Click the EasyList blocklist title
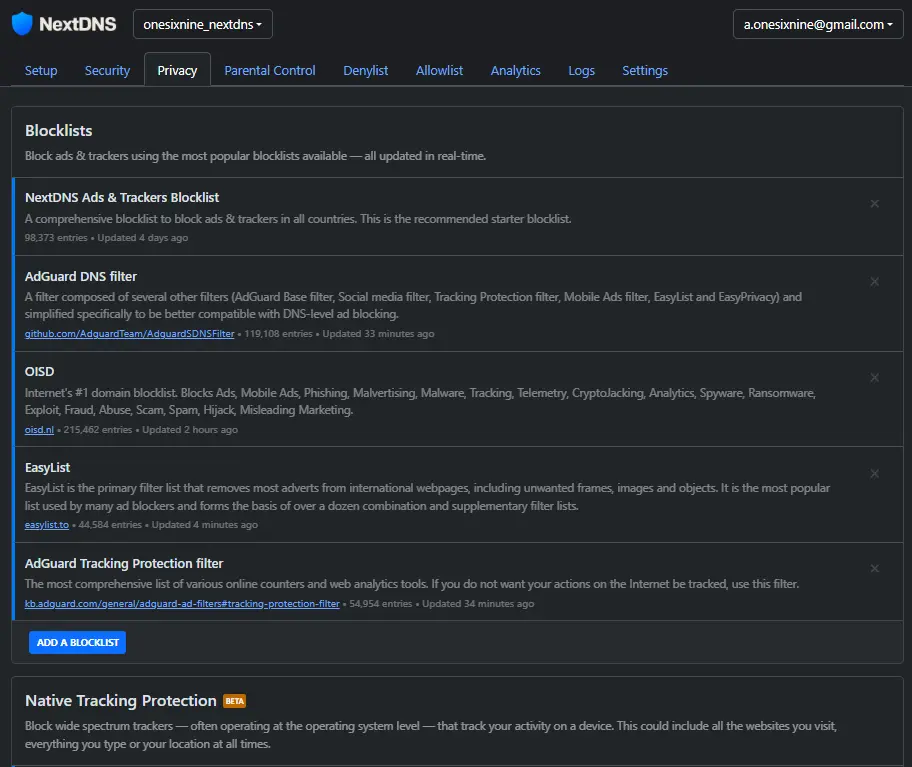 pos(47,468)
